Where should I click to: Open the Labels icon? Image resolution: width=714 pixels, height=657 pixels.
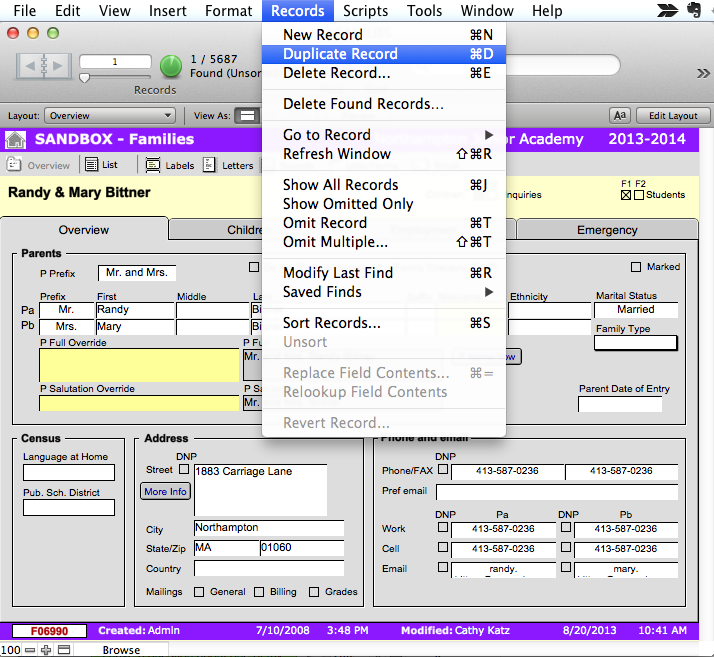click(x=154, y=165)
